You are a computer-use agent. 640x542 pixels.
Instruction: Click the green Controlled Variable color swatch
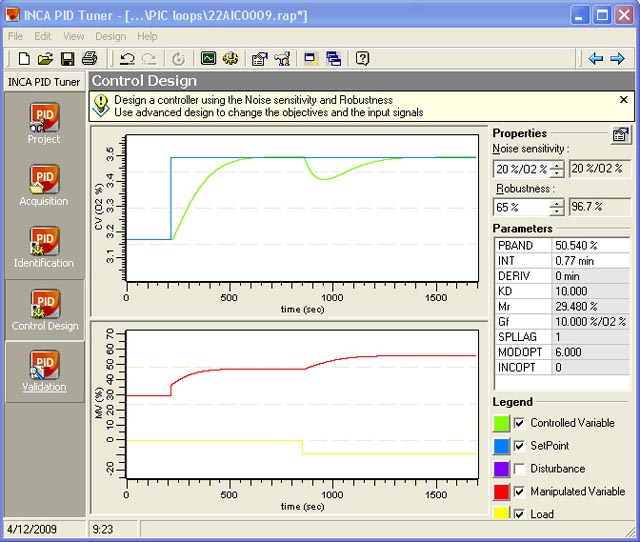pyautogui.click(x=501, y=423)
